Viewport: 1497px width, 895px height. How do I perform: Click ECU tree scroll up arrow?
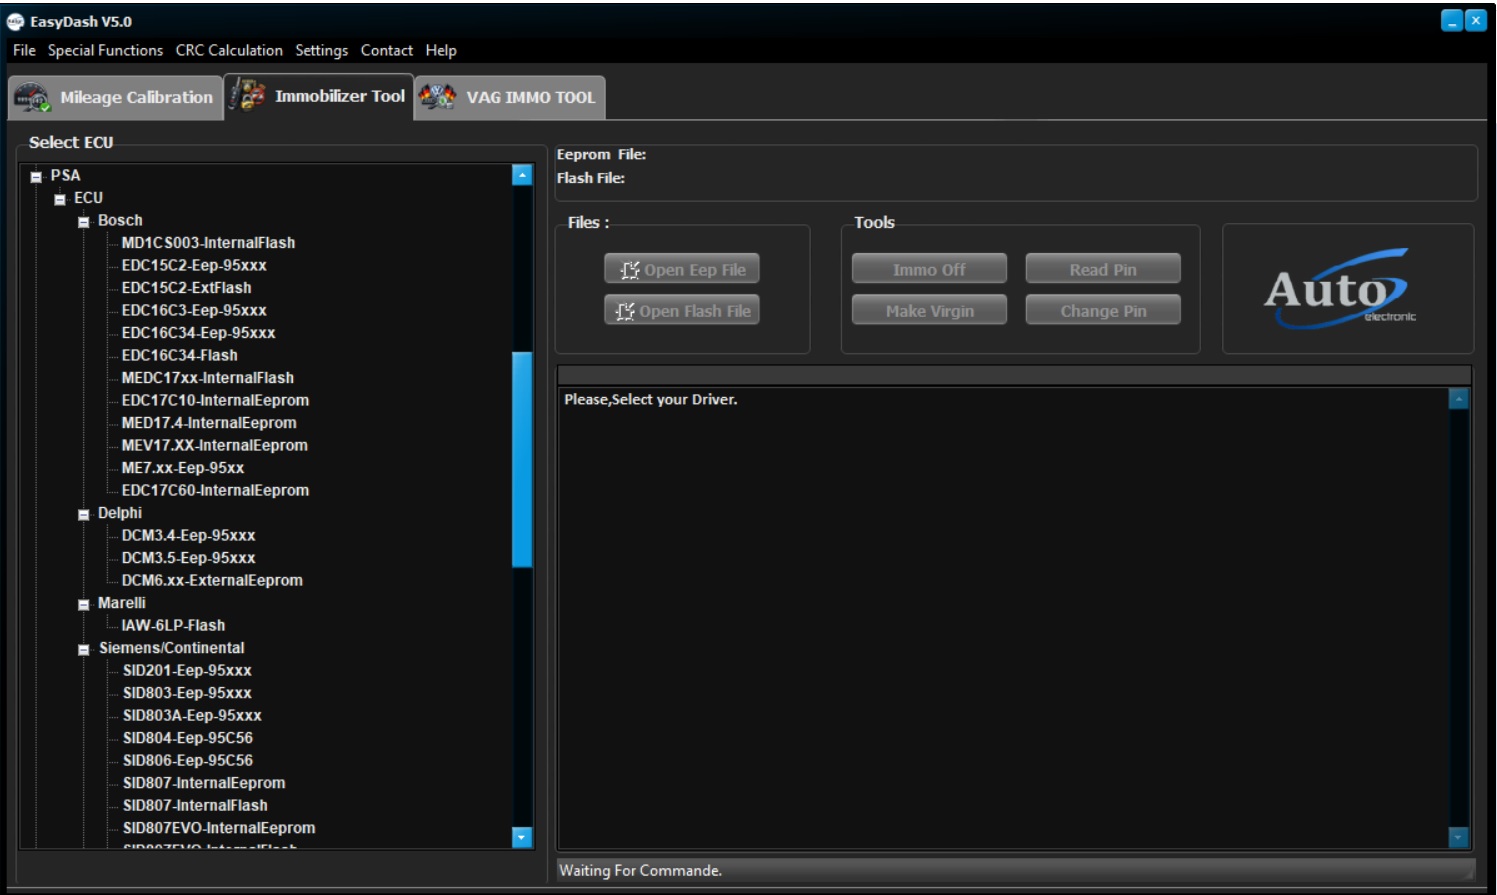pos(522,175)
